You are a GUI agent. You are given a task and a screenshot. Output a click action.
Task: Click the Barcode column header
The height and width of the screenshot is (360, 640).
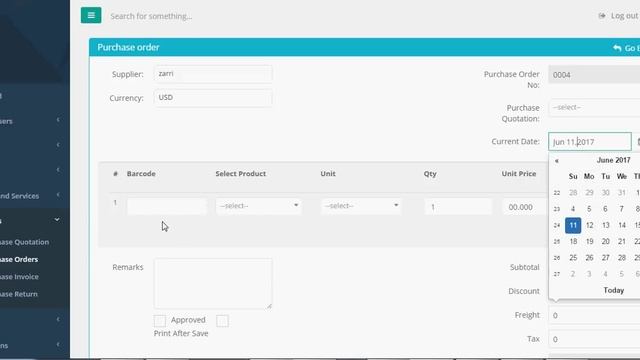(141, 174)
